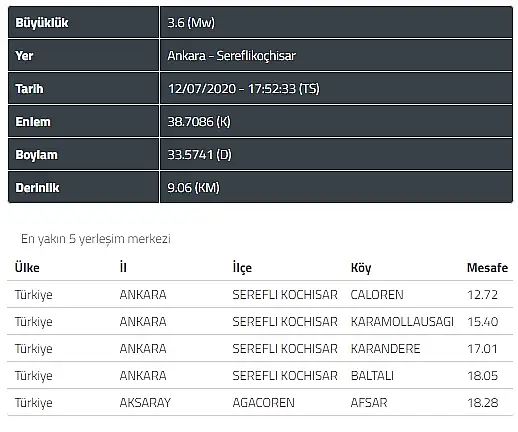The height and width of the screenshot is (432, 518).
Task: Click the Büyüklük label cell
Action: tap(83, 22)
